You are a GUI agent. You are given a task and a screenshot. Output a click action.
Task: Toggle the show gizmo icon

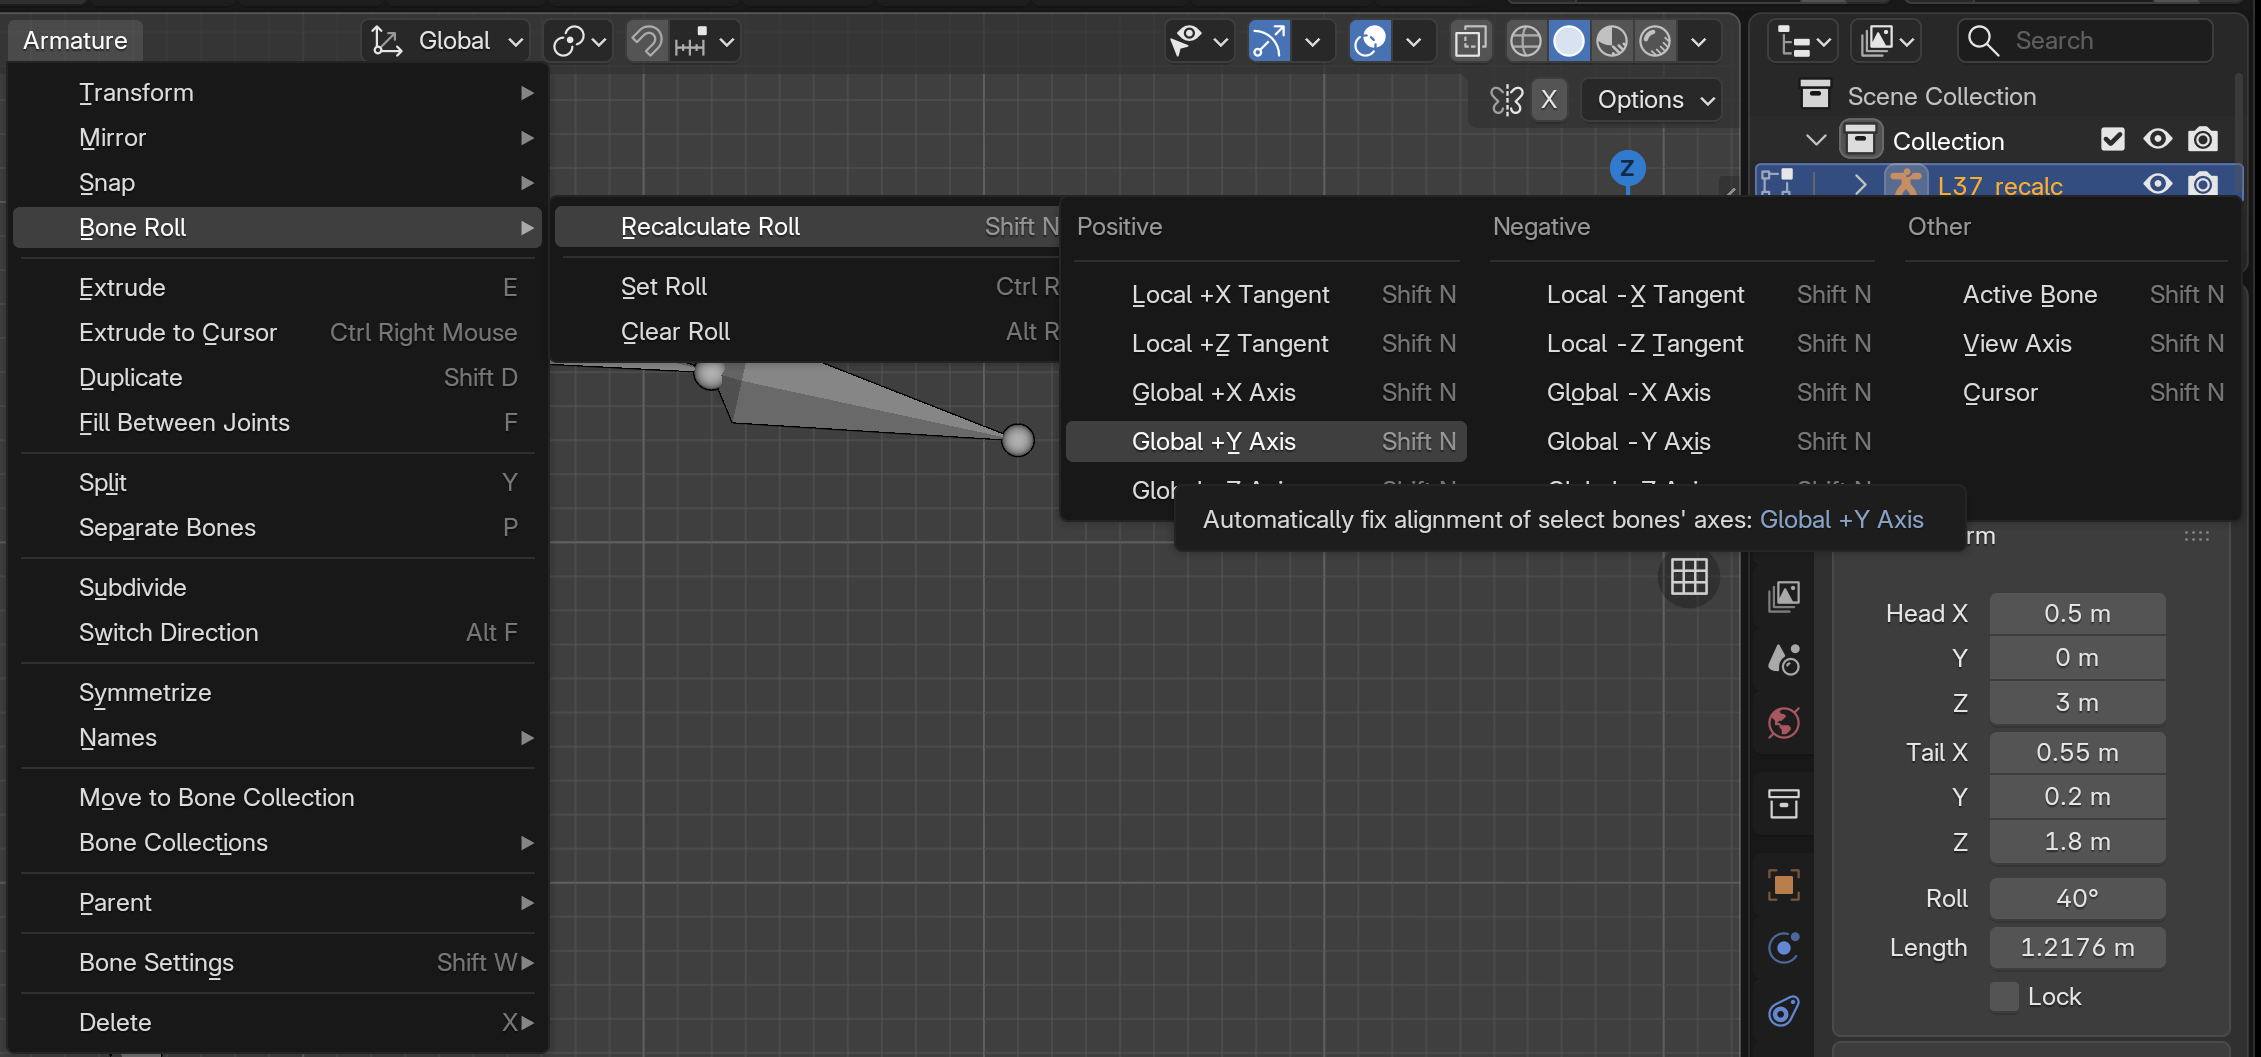[x=1269, y=41]
